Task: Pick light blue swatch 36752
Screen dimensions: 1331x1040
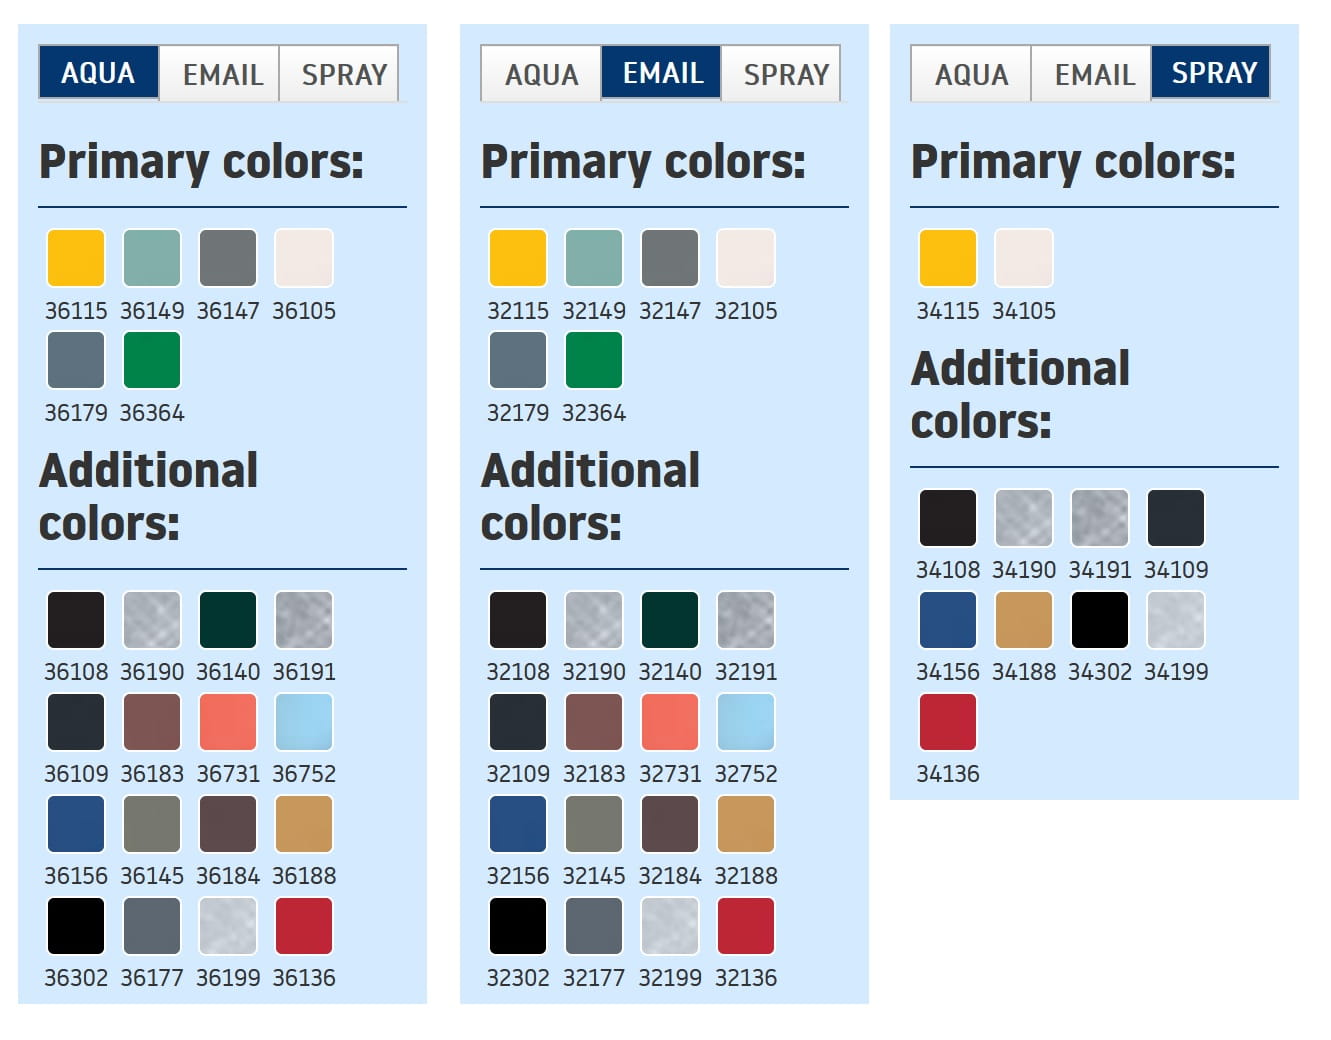Action: (x=304, y=722)
